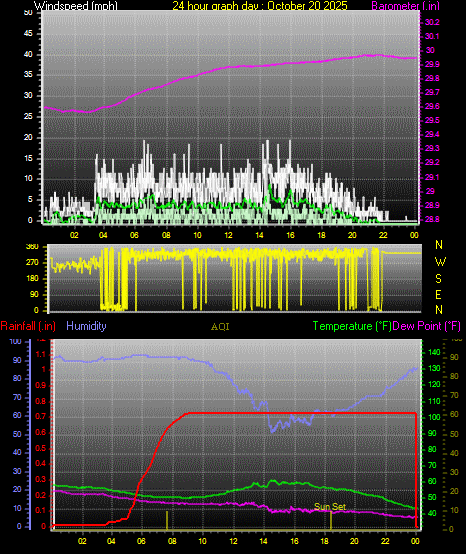Click the green 'Temperature (°F)' legend label

[352, 326]
